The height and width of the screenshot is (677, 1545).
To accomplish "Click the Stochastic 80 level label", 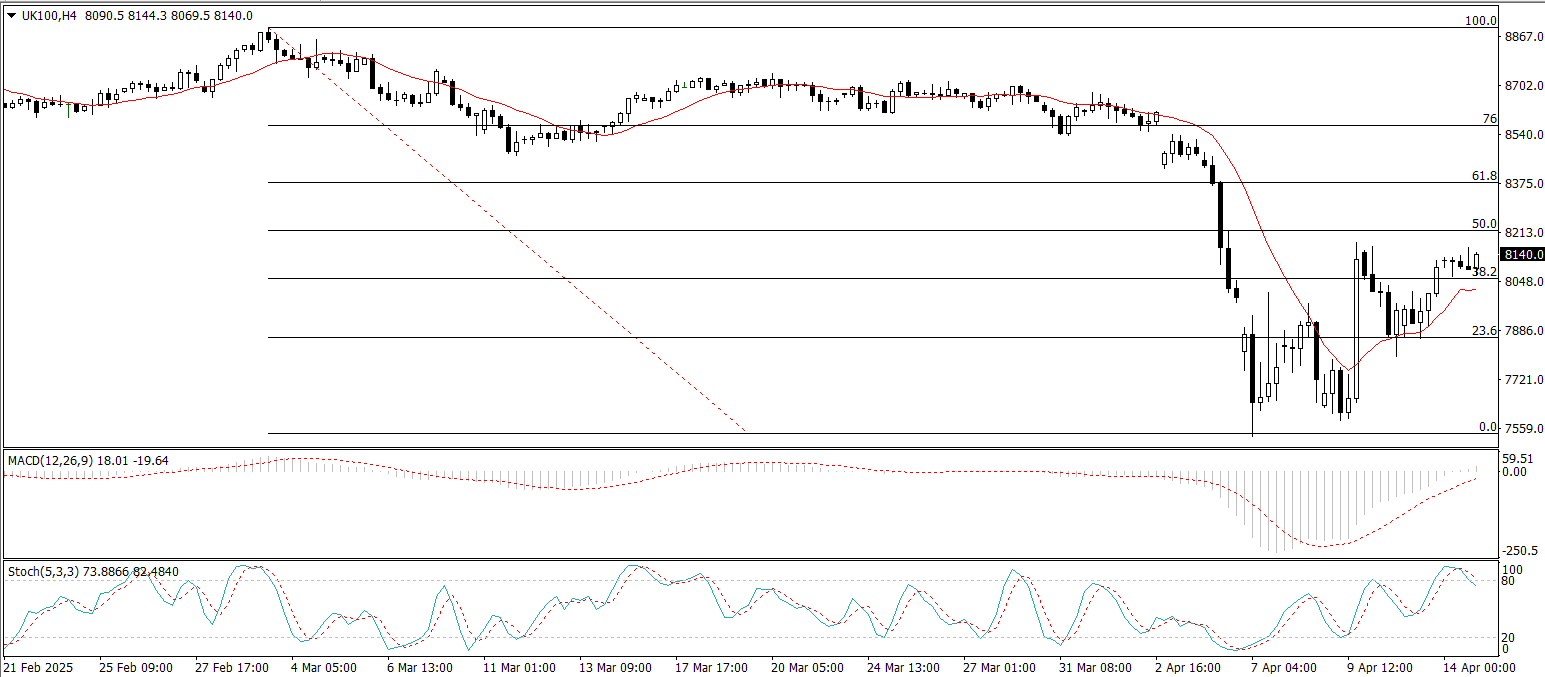I will [x=1512, y=580].
